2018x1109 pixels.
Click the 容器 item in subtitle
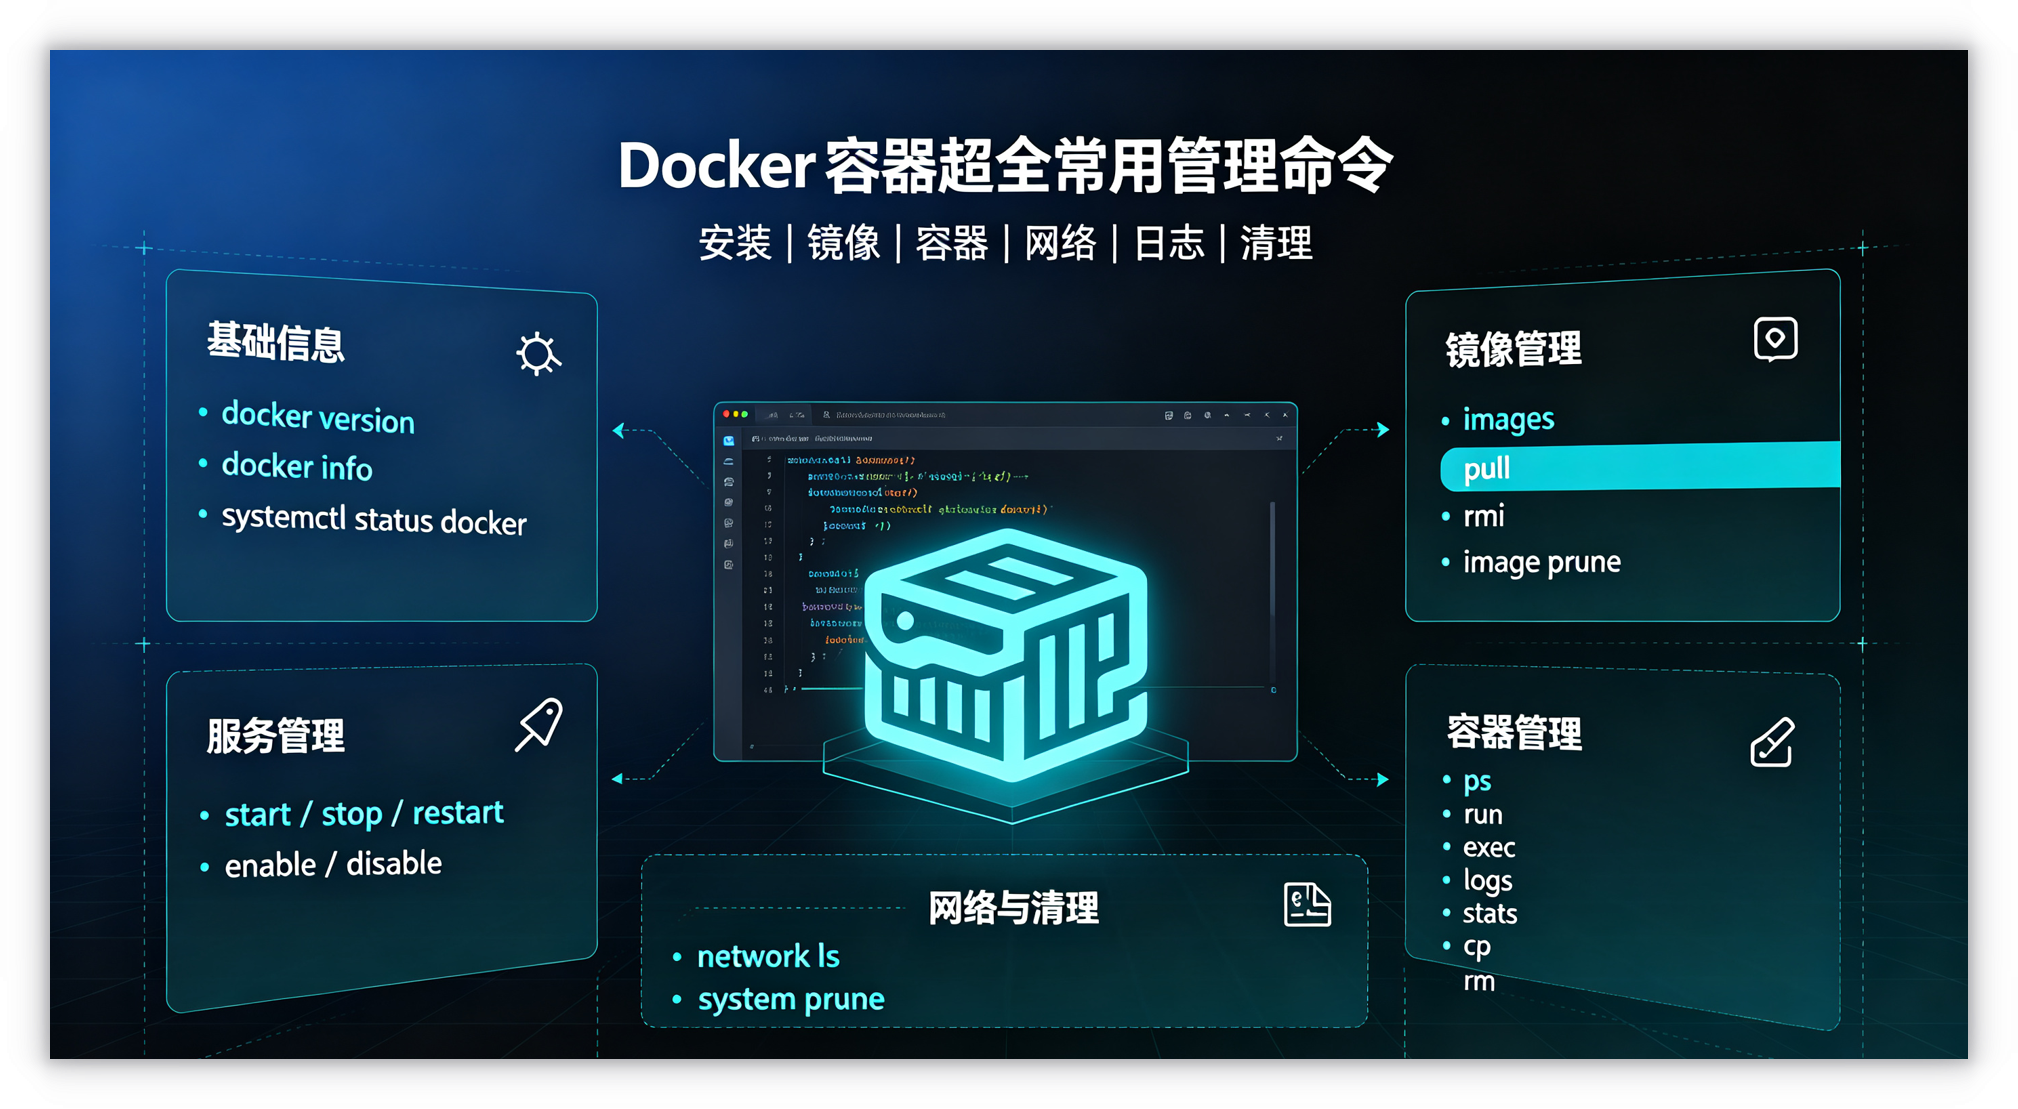[951, 243]
